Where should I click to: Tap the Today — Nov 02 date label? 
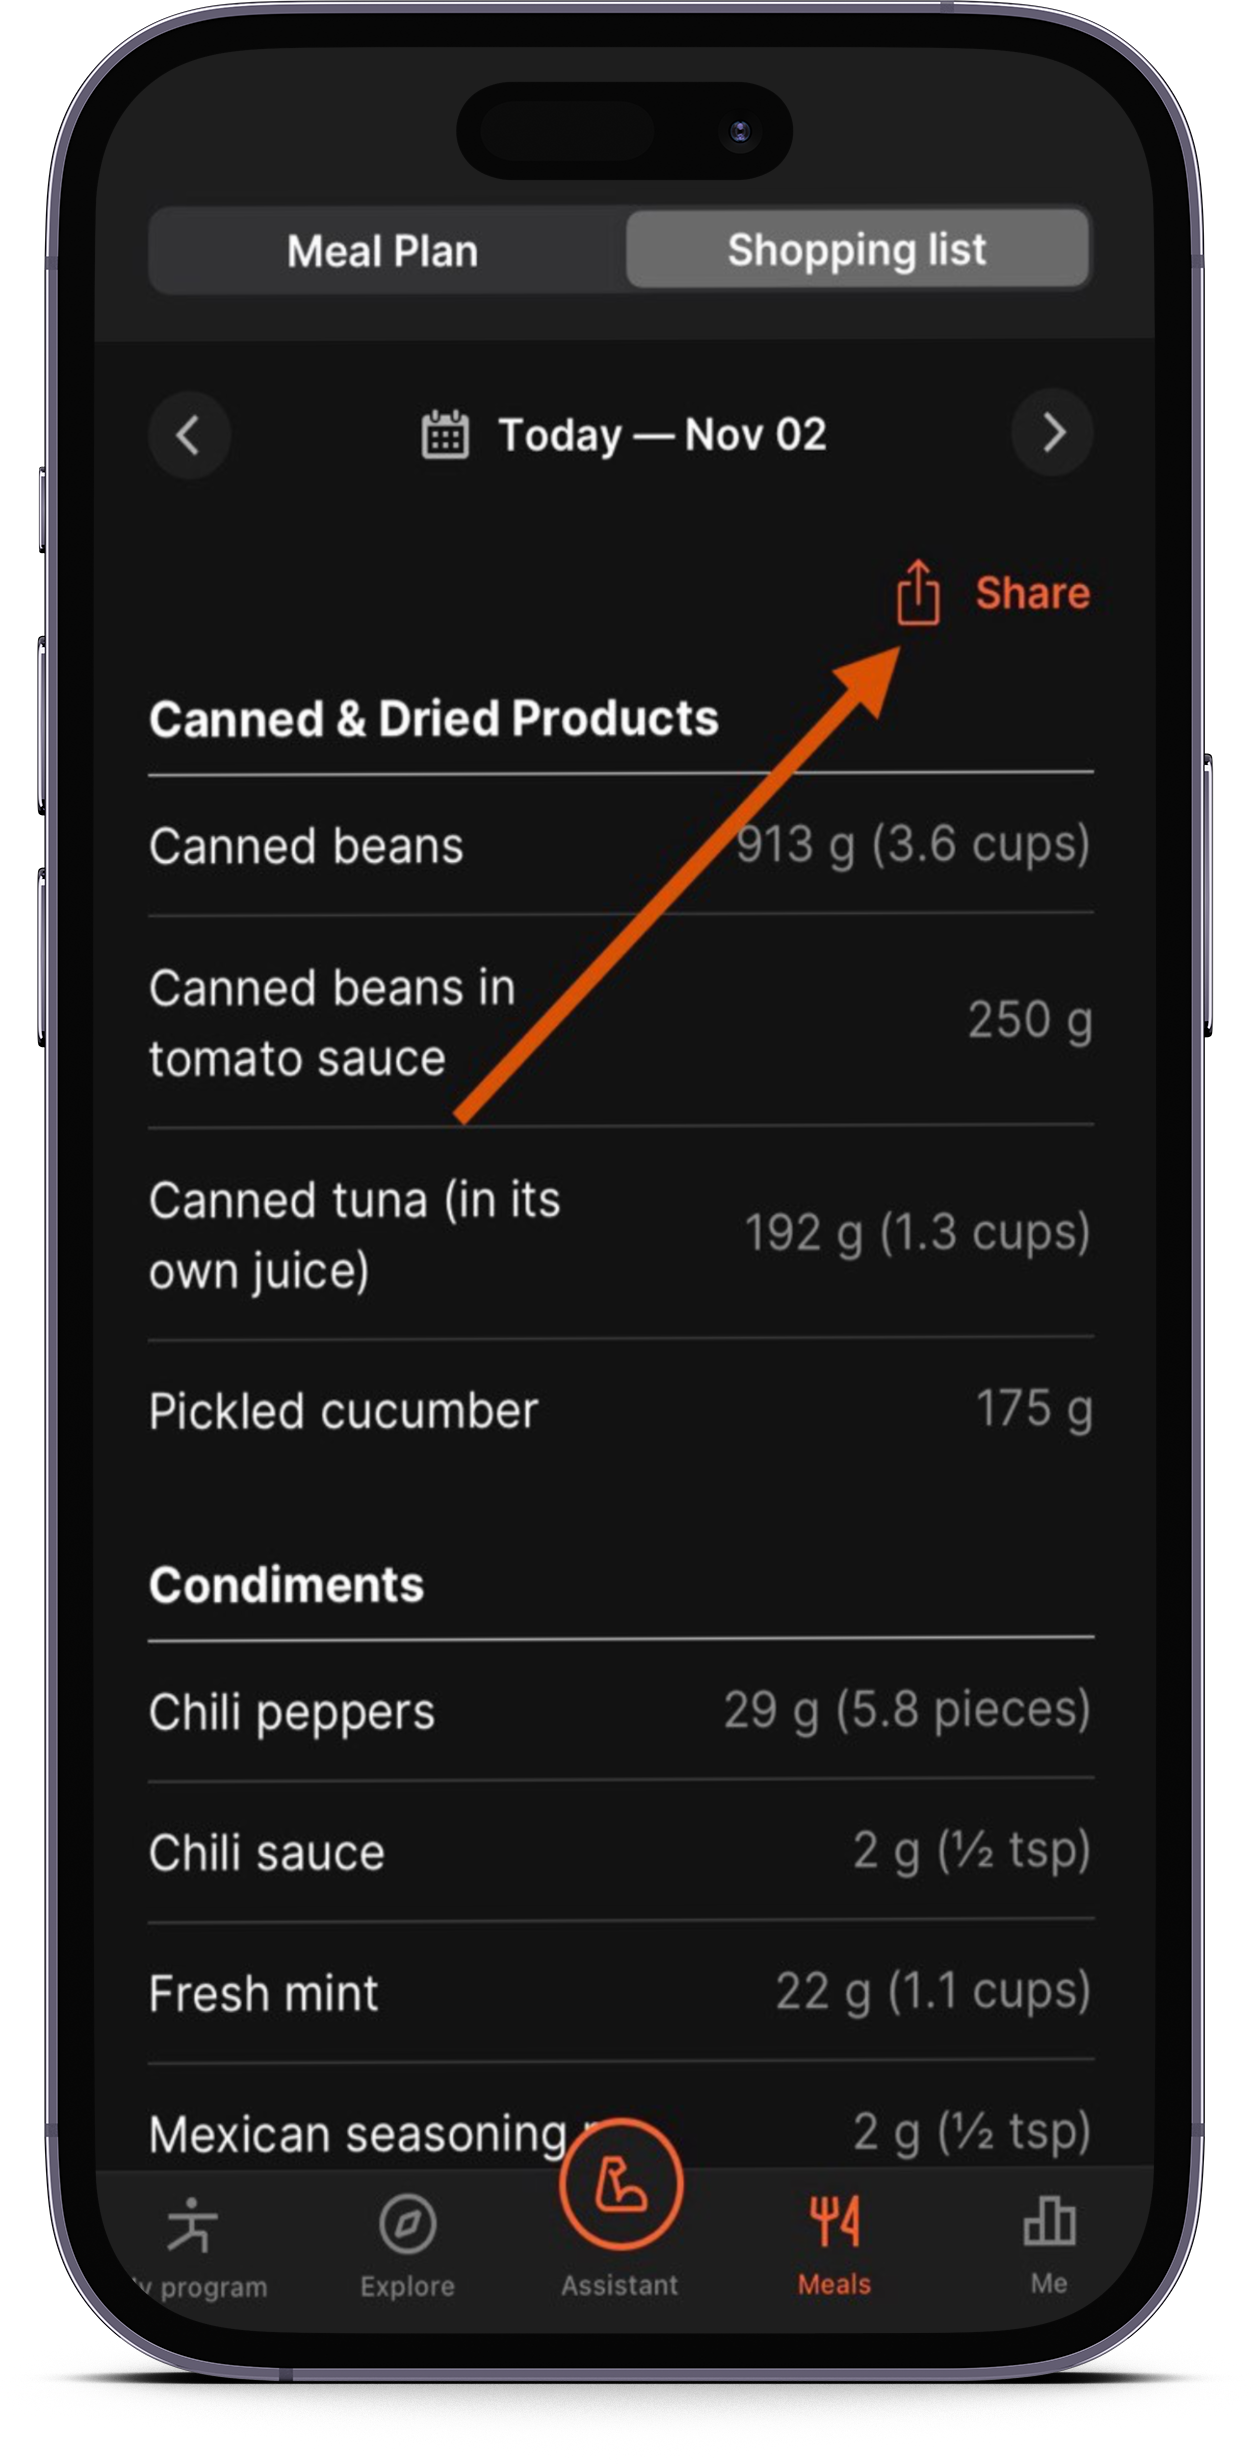(x=663, y=435)
